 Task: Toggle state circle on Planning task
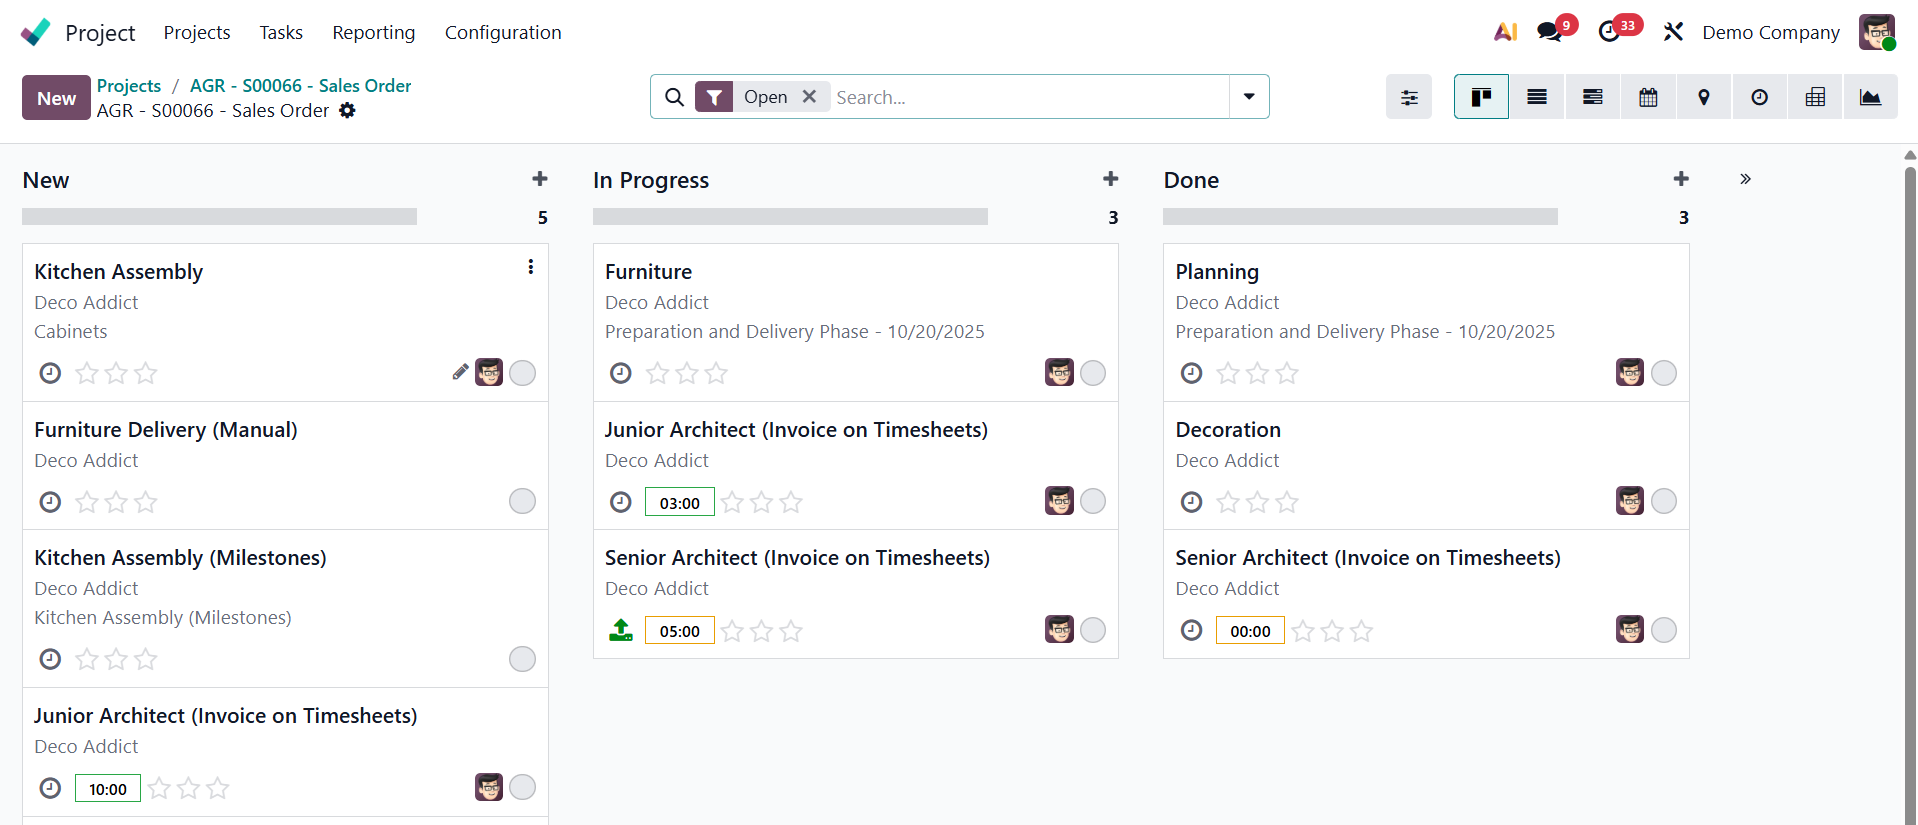pos(1663,373)
